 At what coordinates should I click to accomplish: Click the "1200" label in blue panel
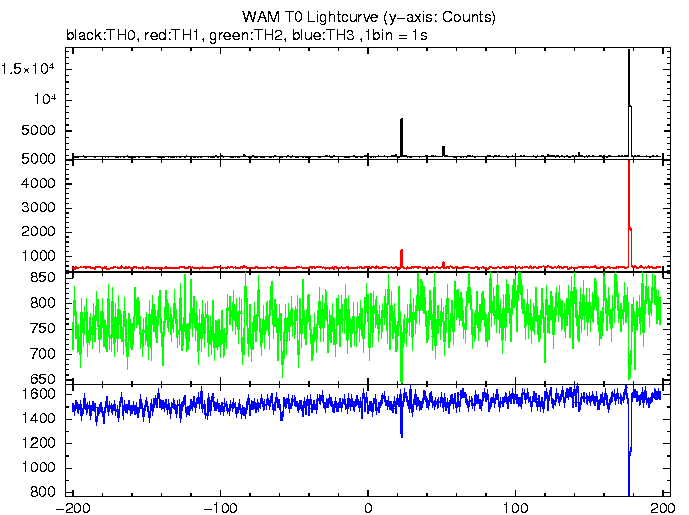[38, 443]
